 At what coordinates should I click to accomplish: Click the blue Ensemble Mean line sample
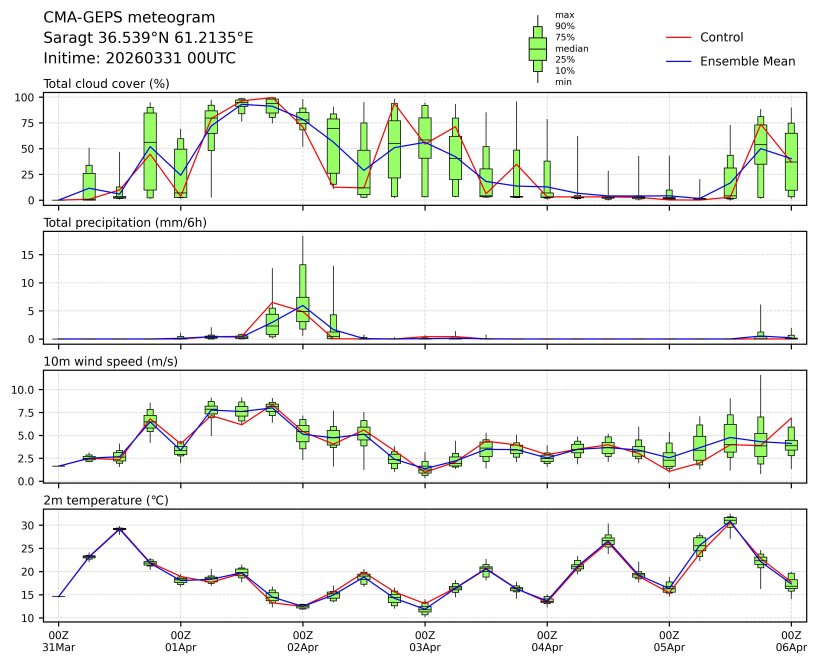(678, 61)
